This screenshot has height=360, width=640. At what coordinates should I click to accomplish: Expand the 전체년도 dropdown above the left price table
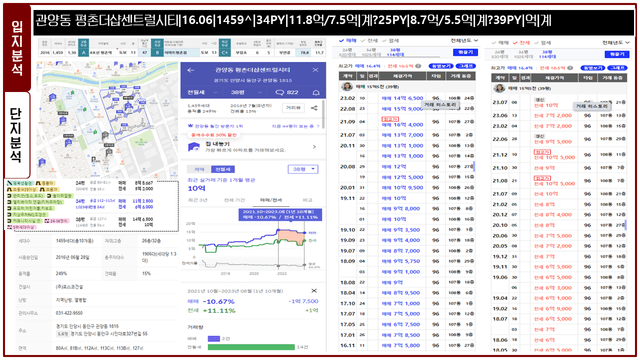click(x=464, y=40)
